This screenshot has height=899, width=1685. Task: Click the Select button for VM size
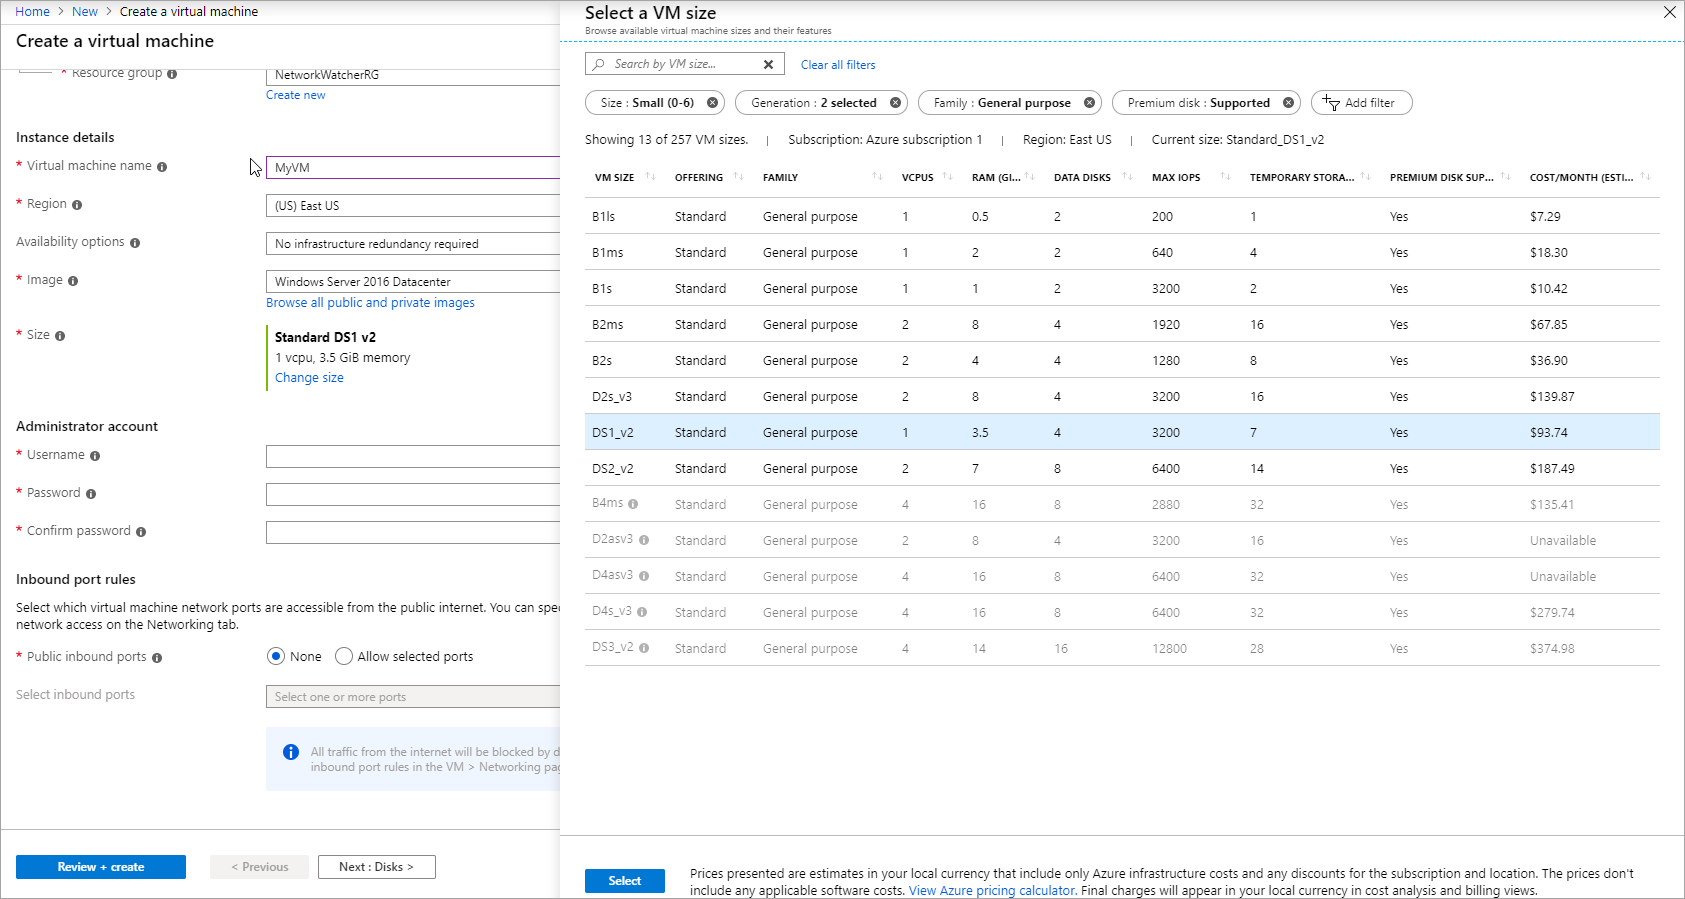click(624, 881)
